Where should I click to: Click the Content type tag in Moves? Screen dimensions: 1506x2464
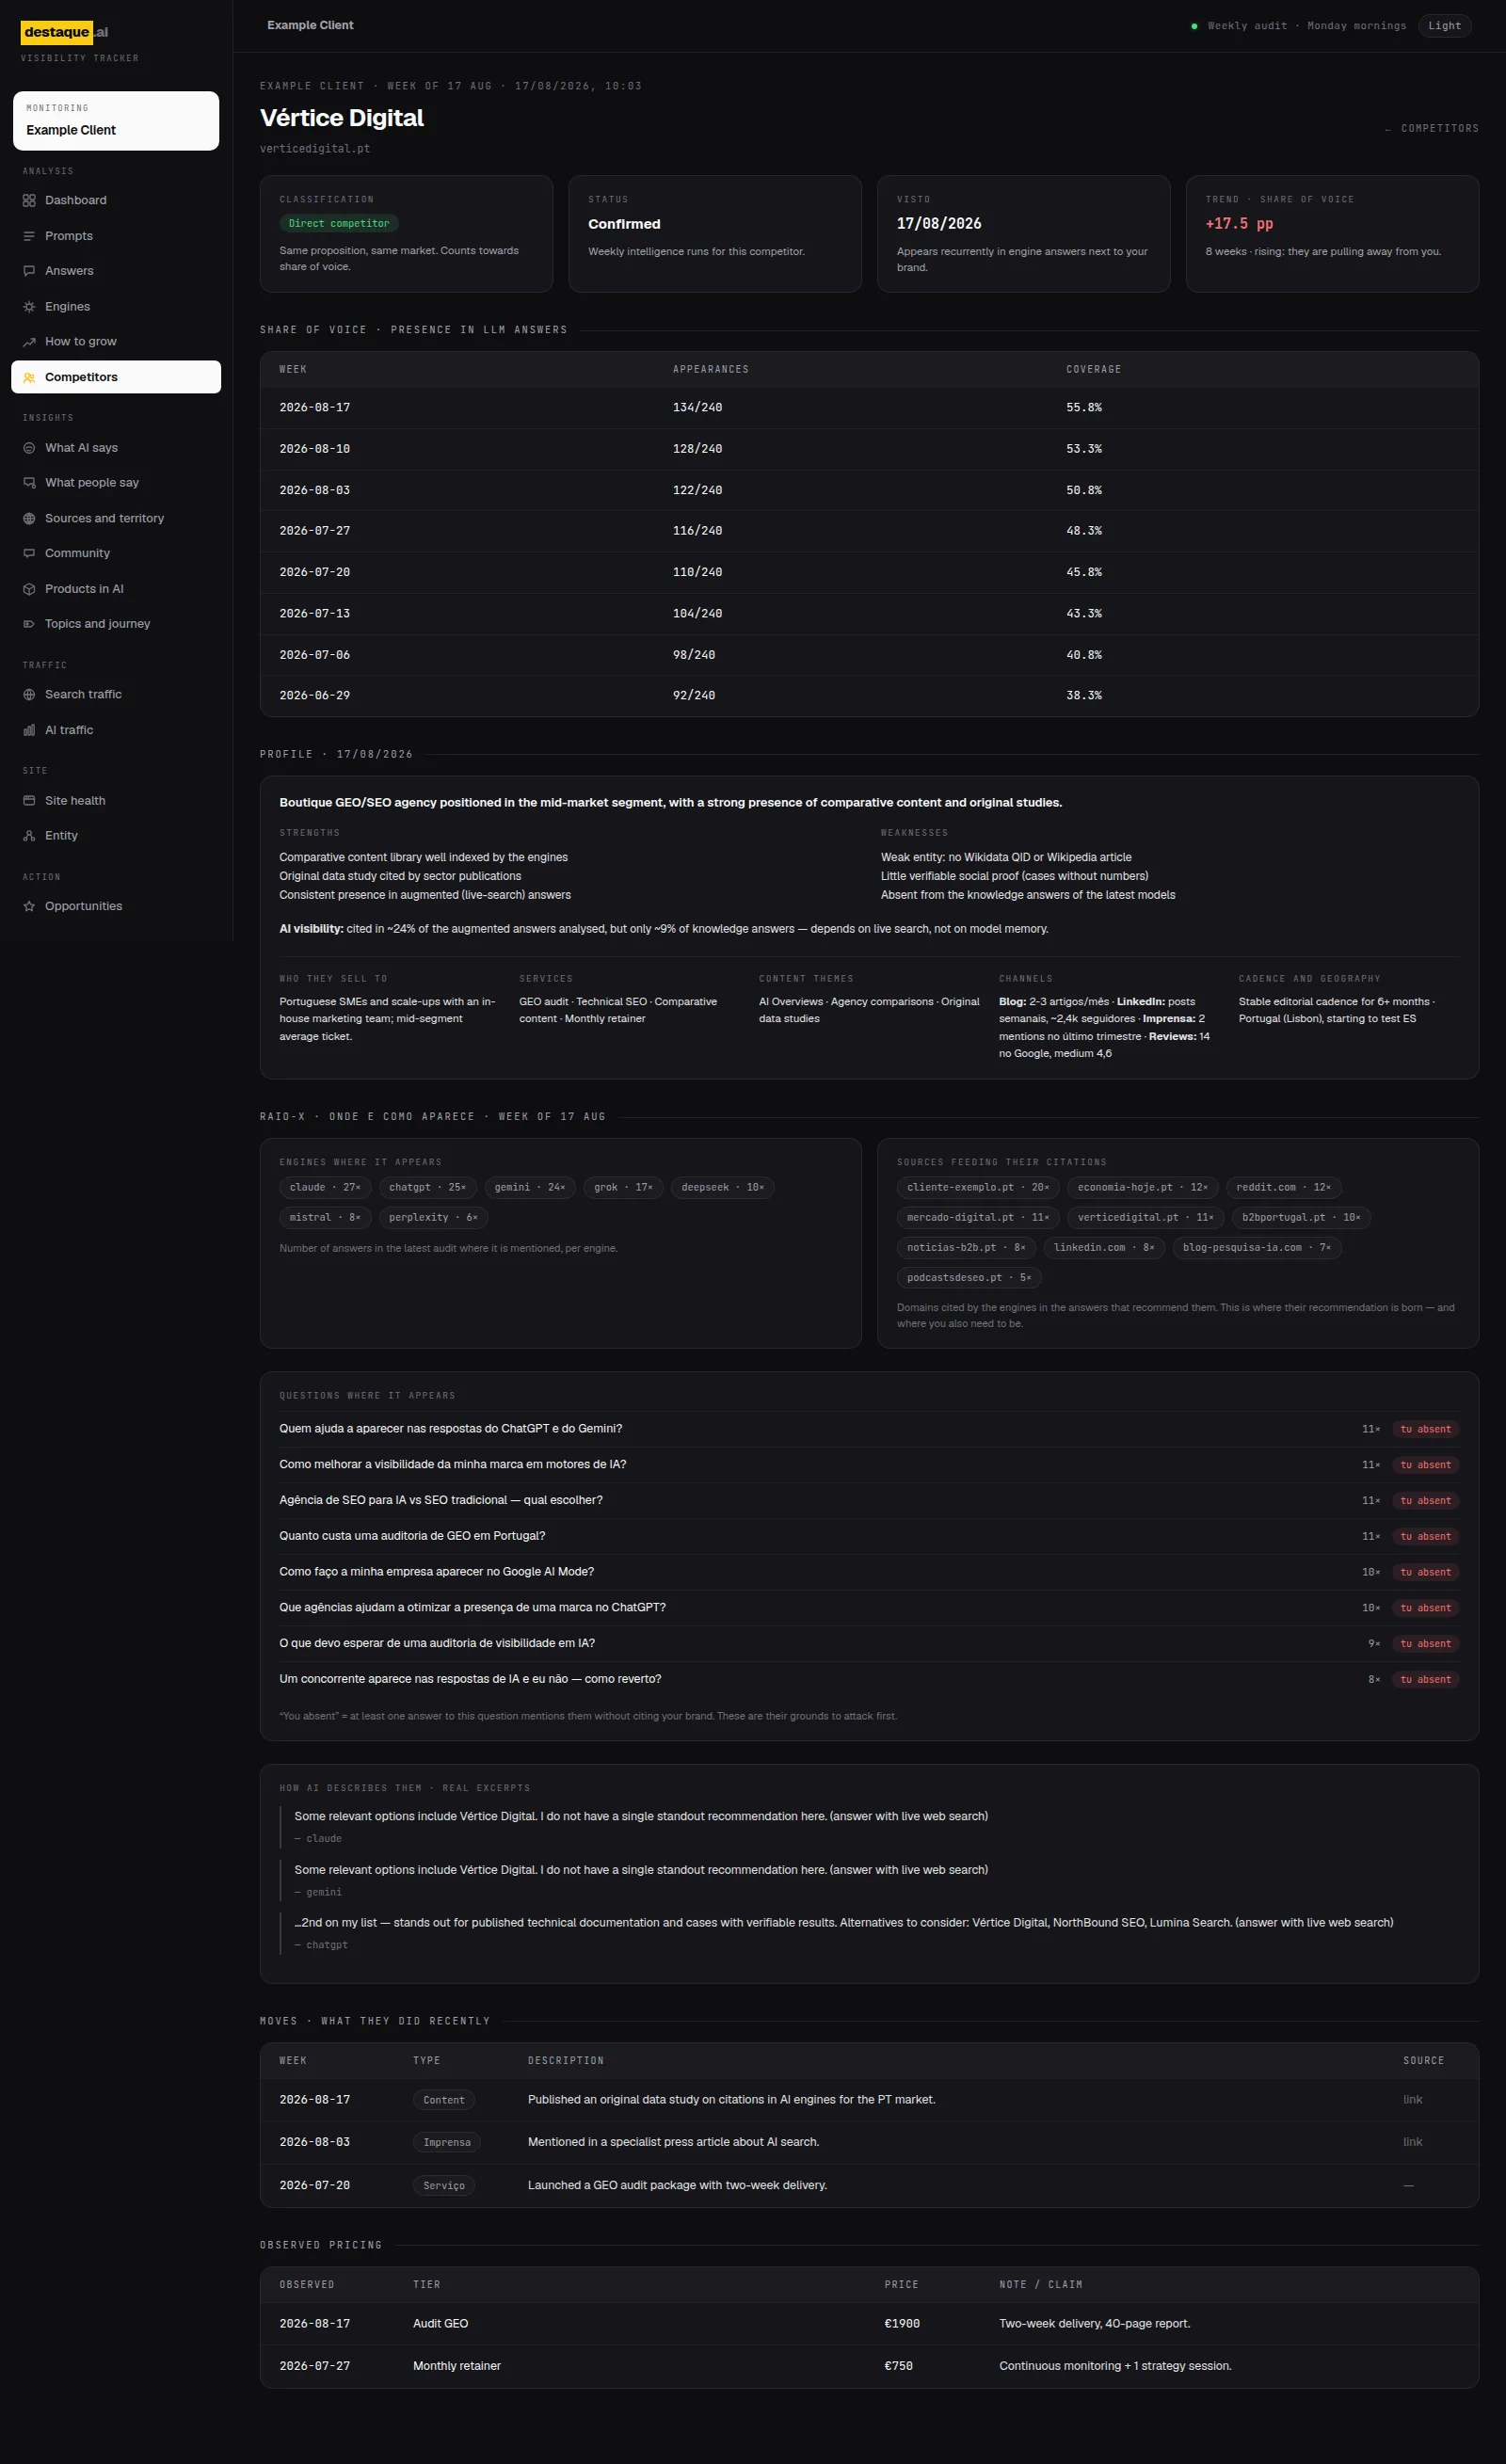(444, 2100)
